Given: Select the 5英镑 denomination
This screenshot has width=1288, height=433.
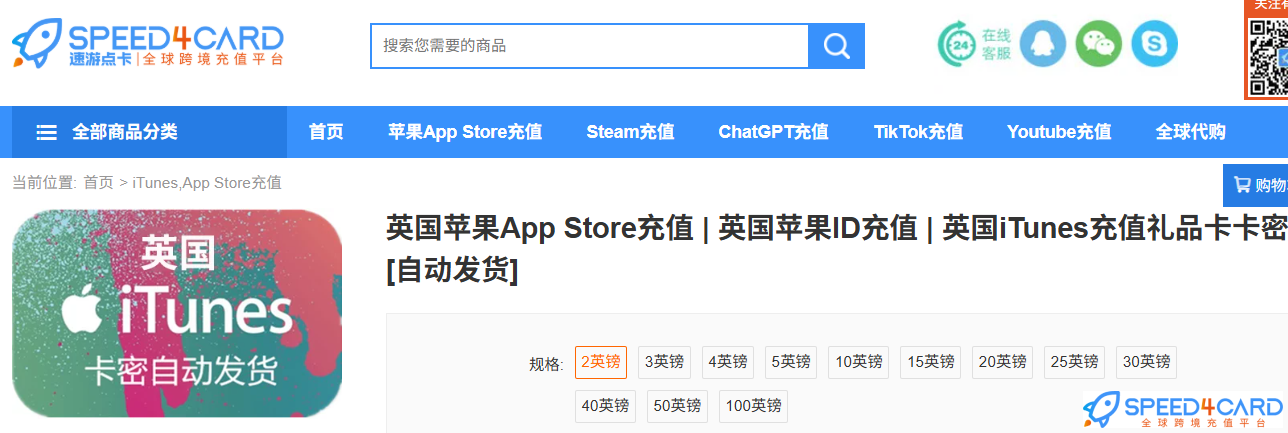Looking at the screenshot, I should pos(791,362).
